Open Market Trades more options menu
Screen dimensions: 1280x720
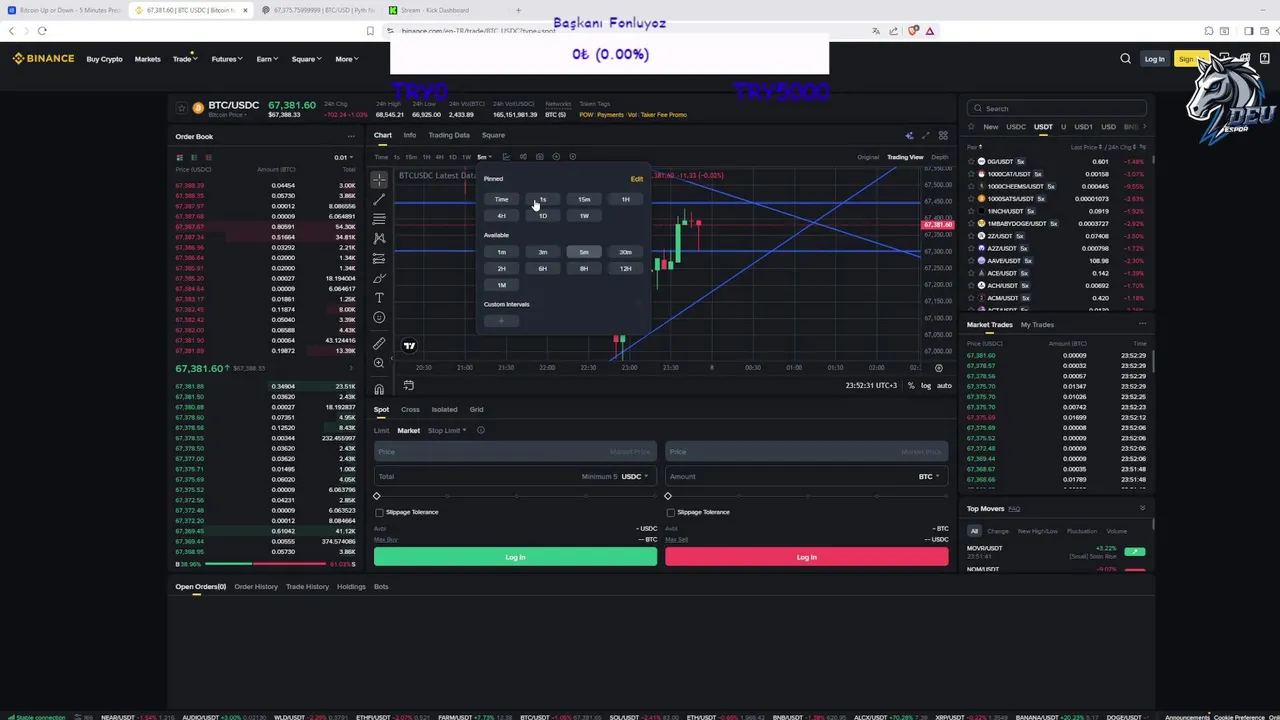(x=1142, y=324)
